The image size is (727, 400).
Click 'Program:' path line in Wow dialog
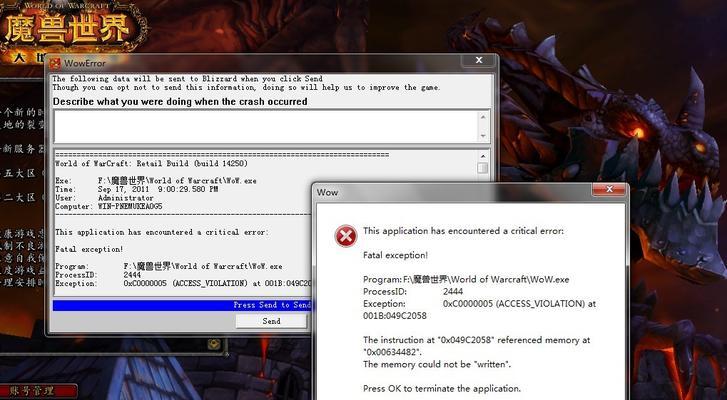[466, 279]
